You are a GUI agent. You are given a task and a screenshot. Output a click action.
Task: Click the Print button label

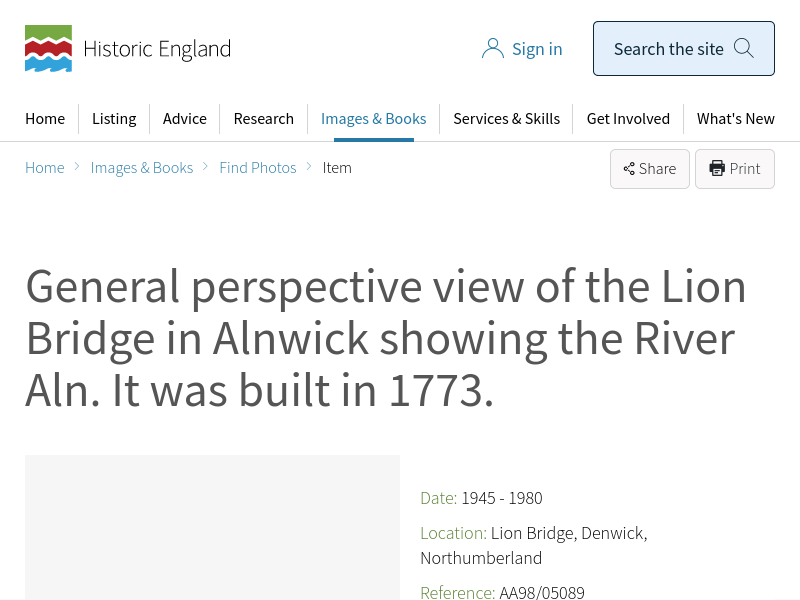pos(745,169)
